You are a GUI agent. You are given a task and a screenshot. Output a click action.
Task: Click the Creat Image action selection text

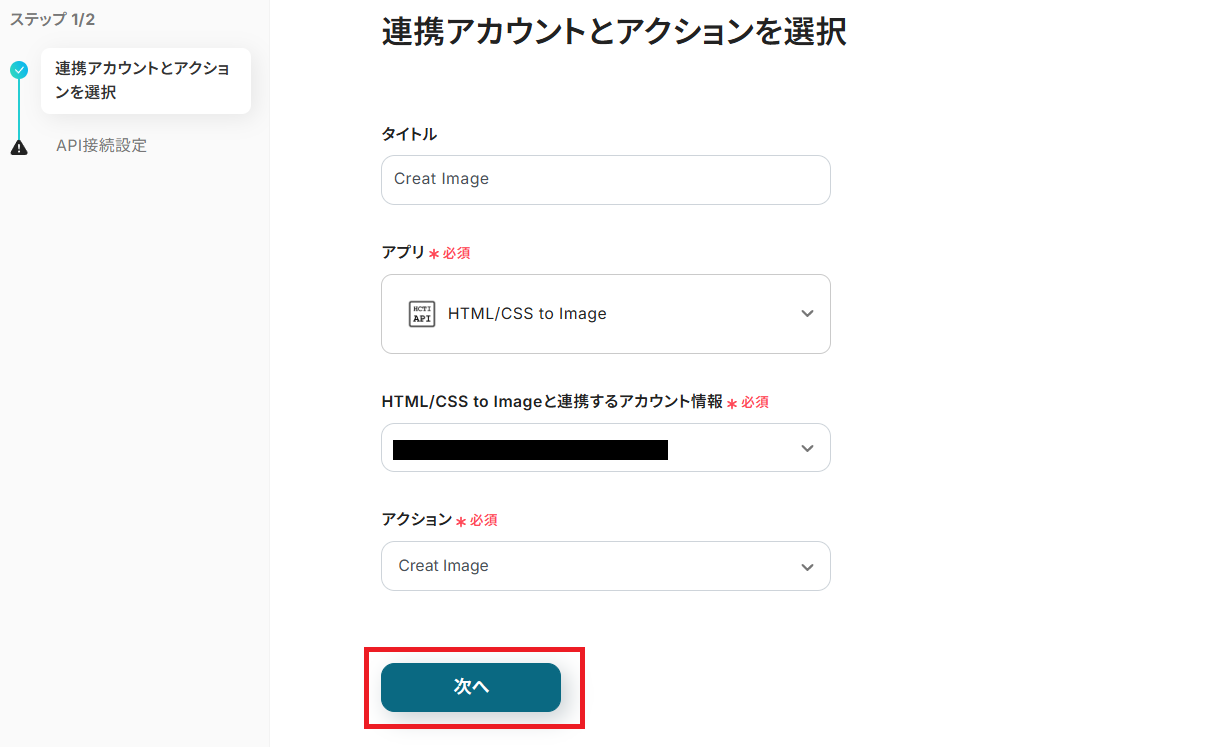(444, 566)
